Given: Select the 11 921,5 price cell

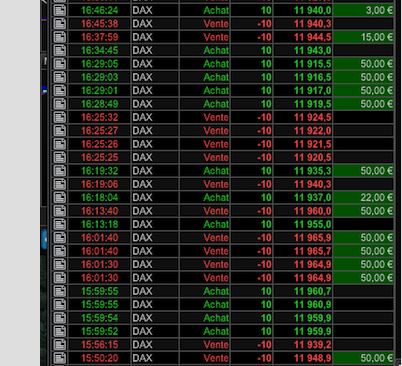Looking at the screenshot, I should pyautogui.click(x=303, y=144).
